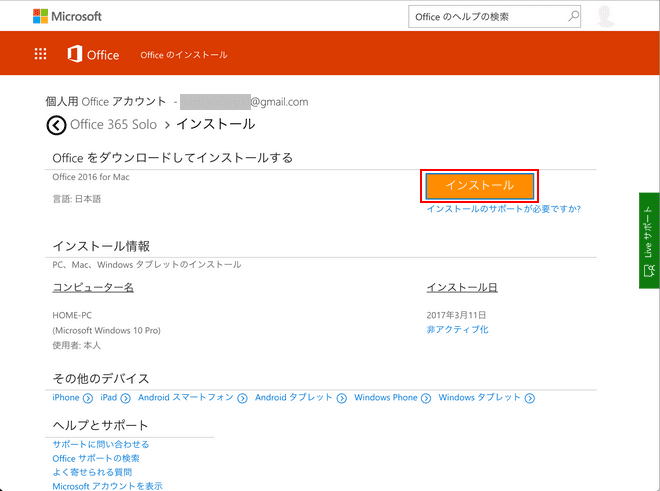Open Windows タブレット link

(479, 398)
